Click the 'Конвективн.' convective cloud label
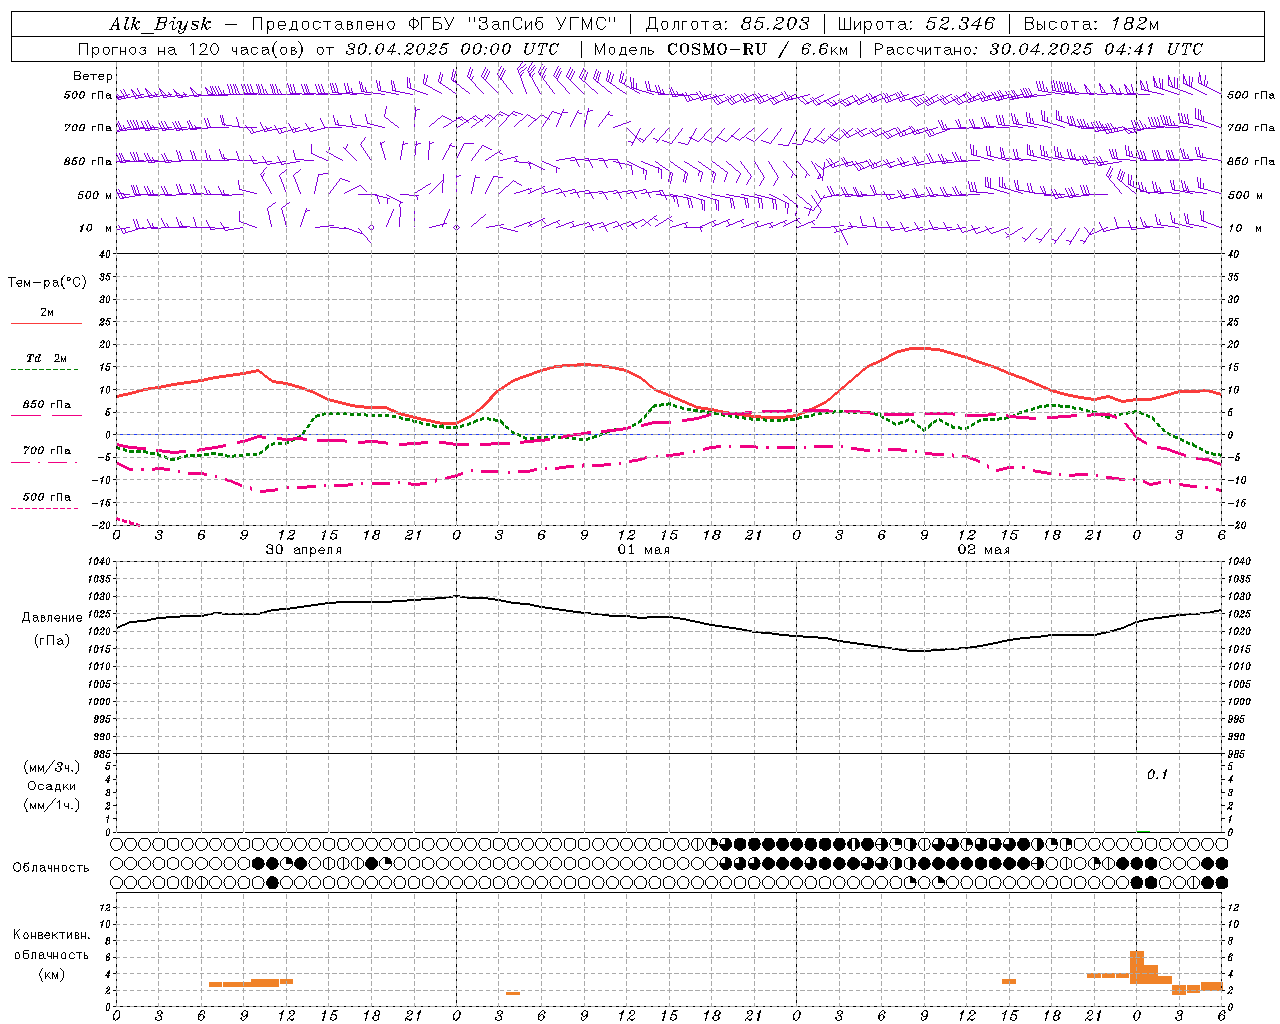 pyautogui.click(x=51, y=935)
